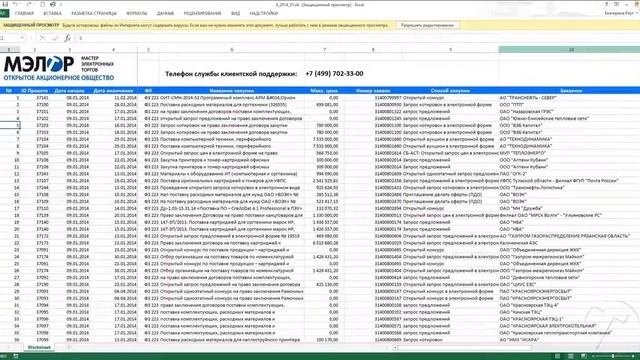Select column header 9
The width and height of the screenshot is (640, 360).
pyautogui.click(x=450, y=49)
